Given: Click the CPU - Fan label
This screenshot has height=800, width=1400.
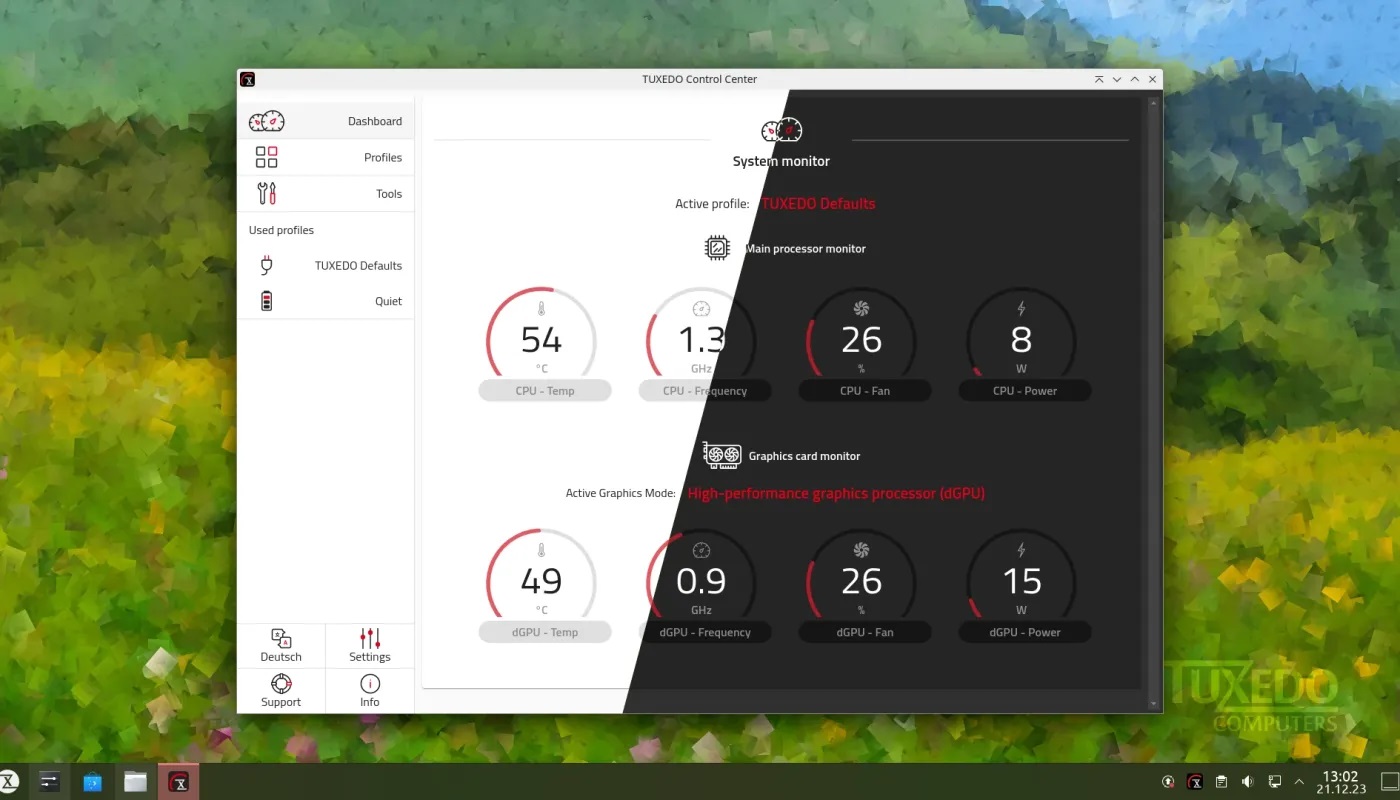Looking at the screenshot, I should (x=865, y=391).
